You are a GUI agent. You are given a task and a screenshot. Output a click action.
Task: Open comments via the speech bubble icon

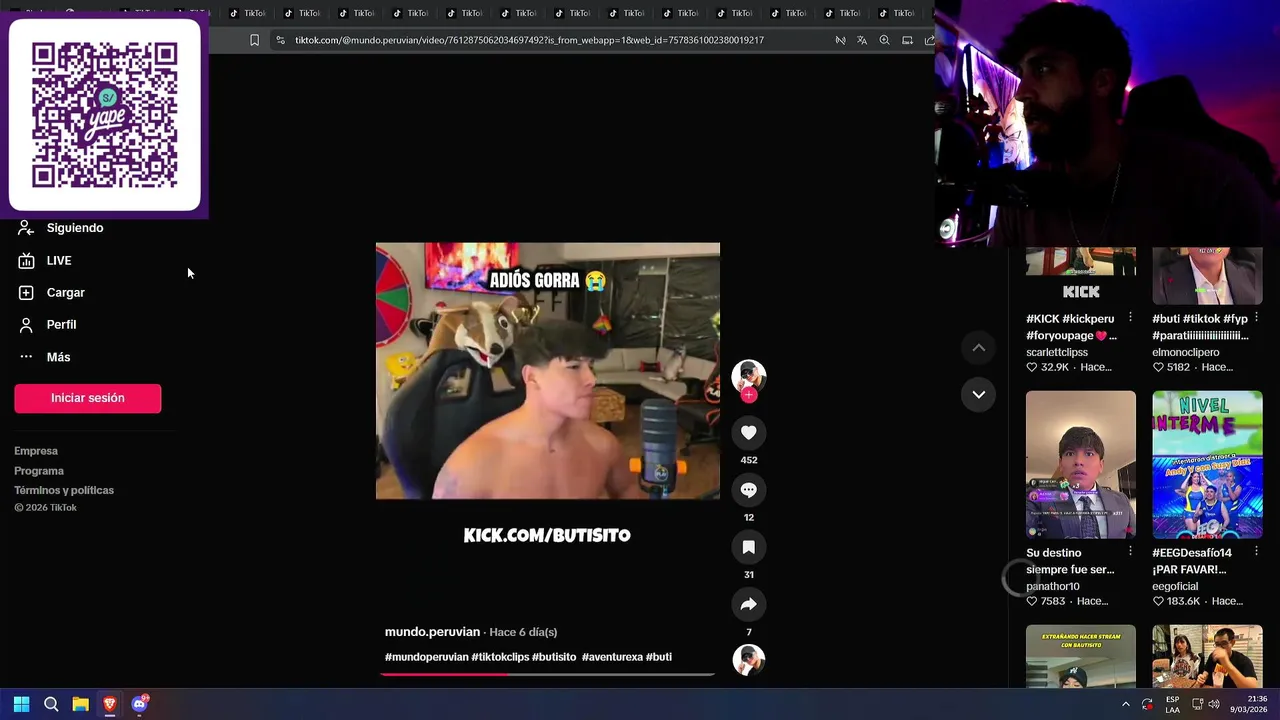click(748, 490)
